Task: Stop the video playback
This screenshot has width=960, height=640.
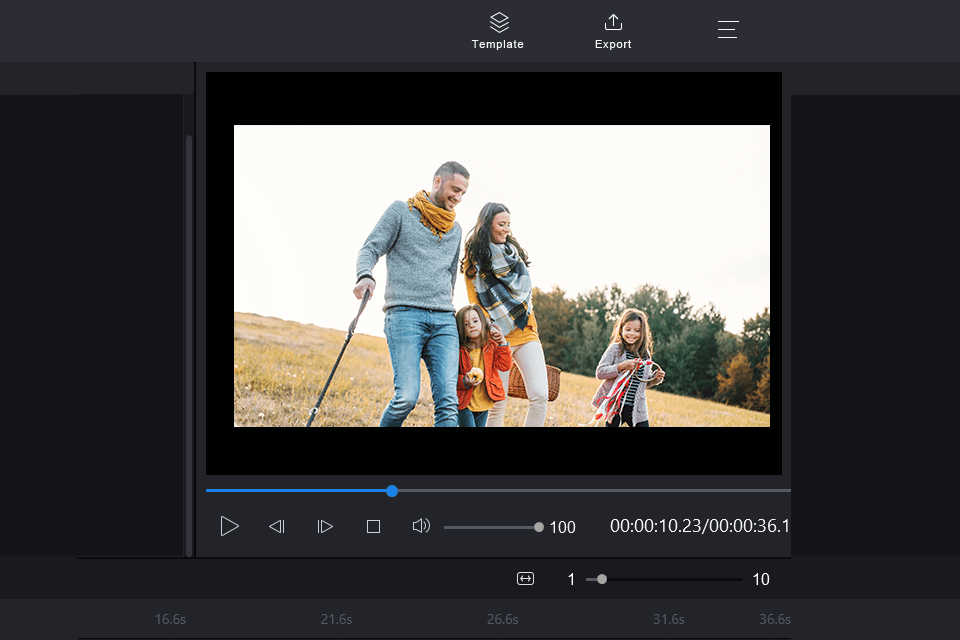Action: tap(373, 526)
